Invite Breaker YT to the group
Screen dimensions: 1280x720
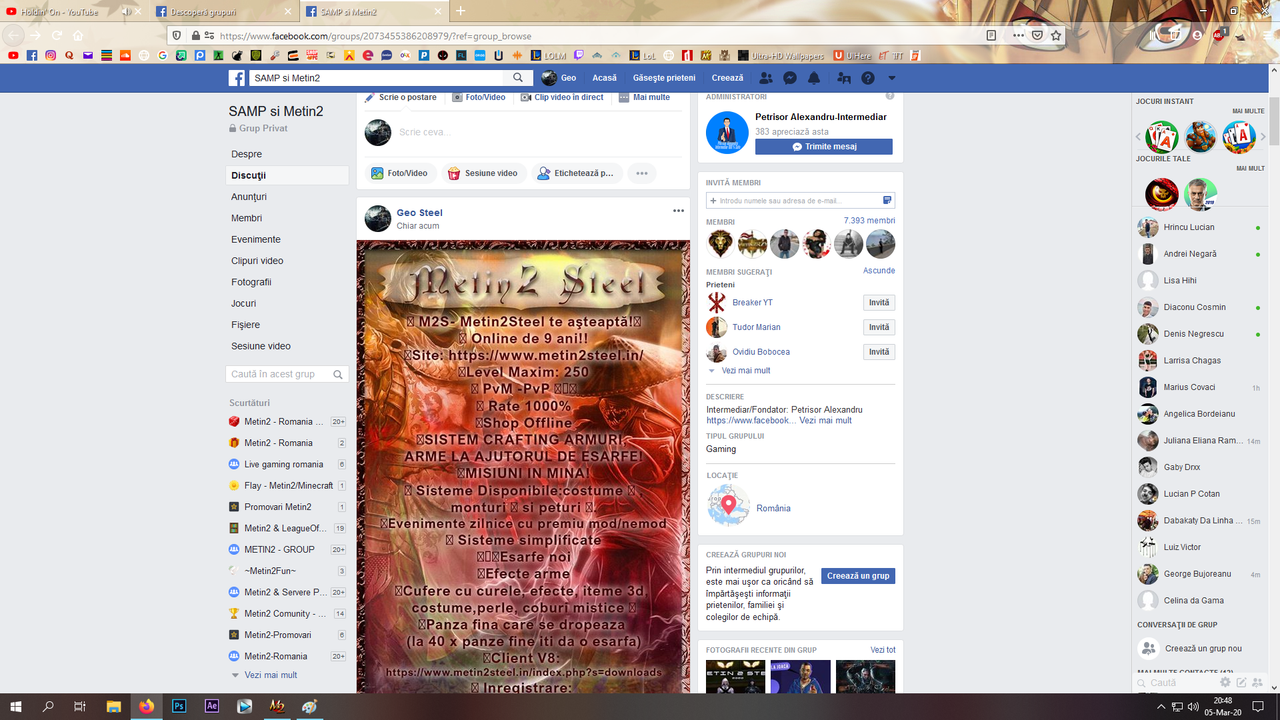(x=879, y=303)
